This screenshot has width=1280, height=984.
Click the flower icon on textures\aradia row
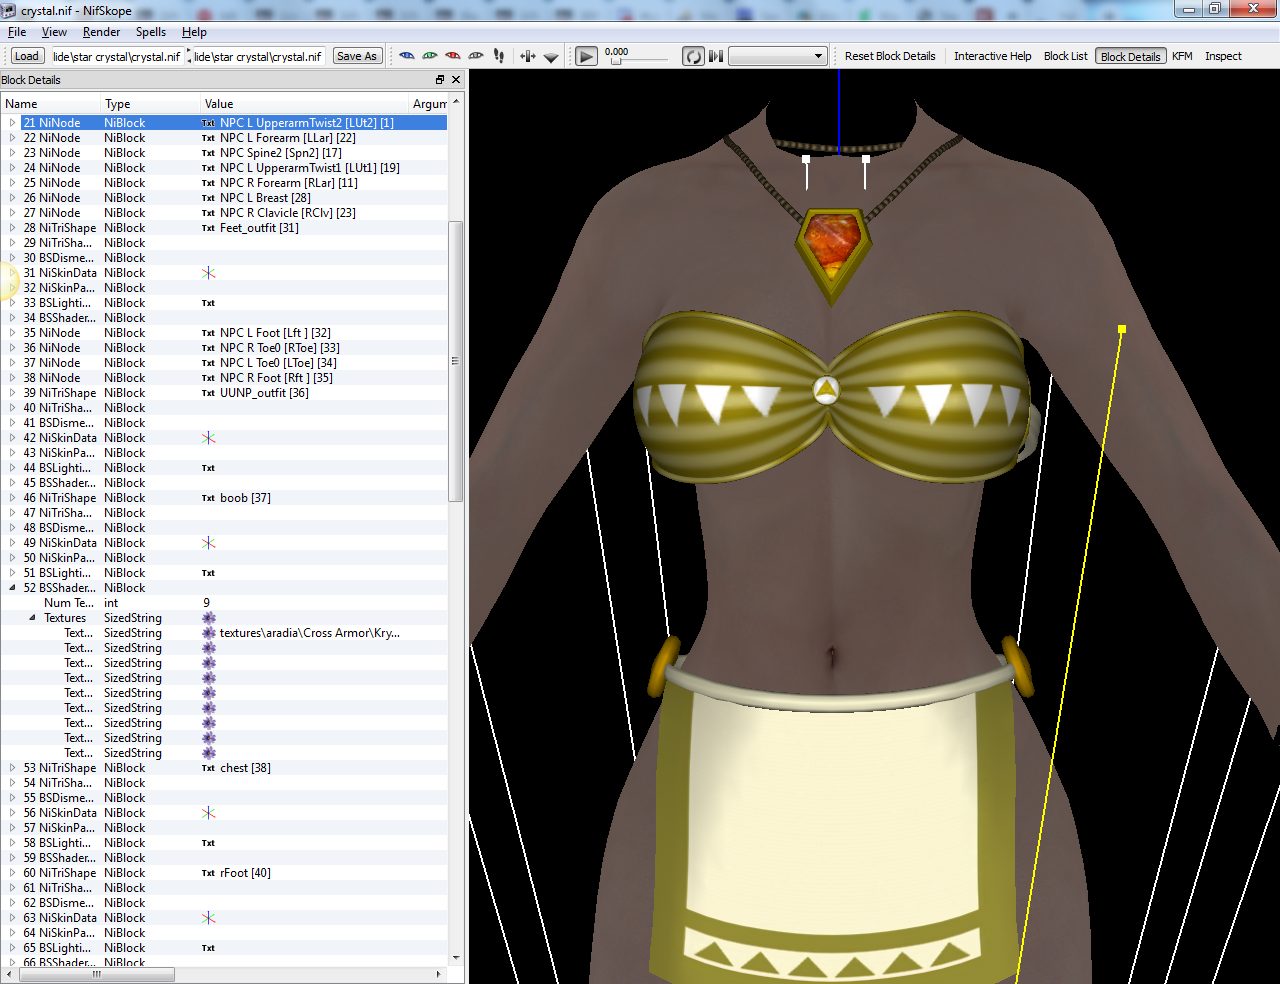209,633
